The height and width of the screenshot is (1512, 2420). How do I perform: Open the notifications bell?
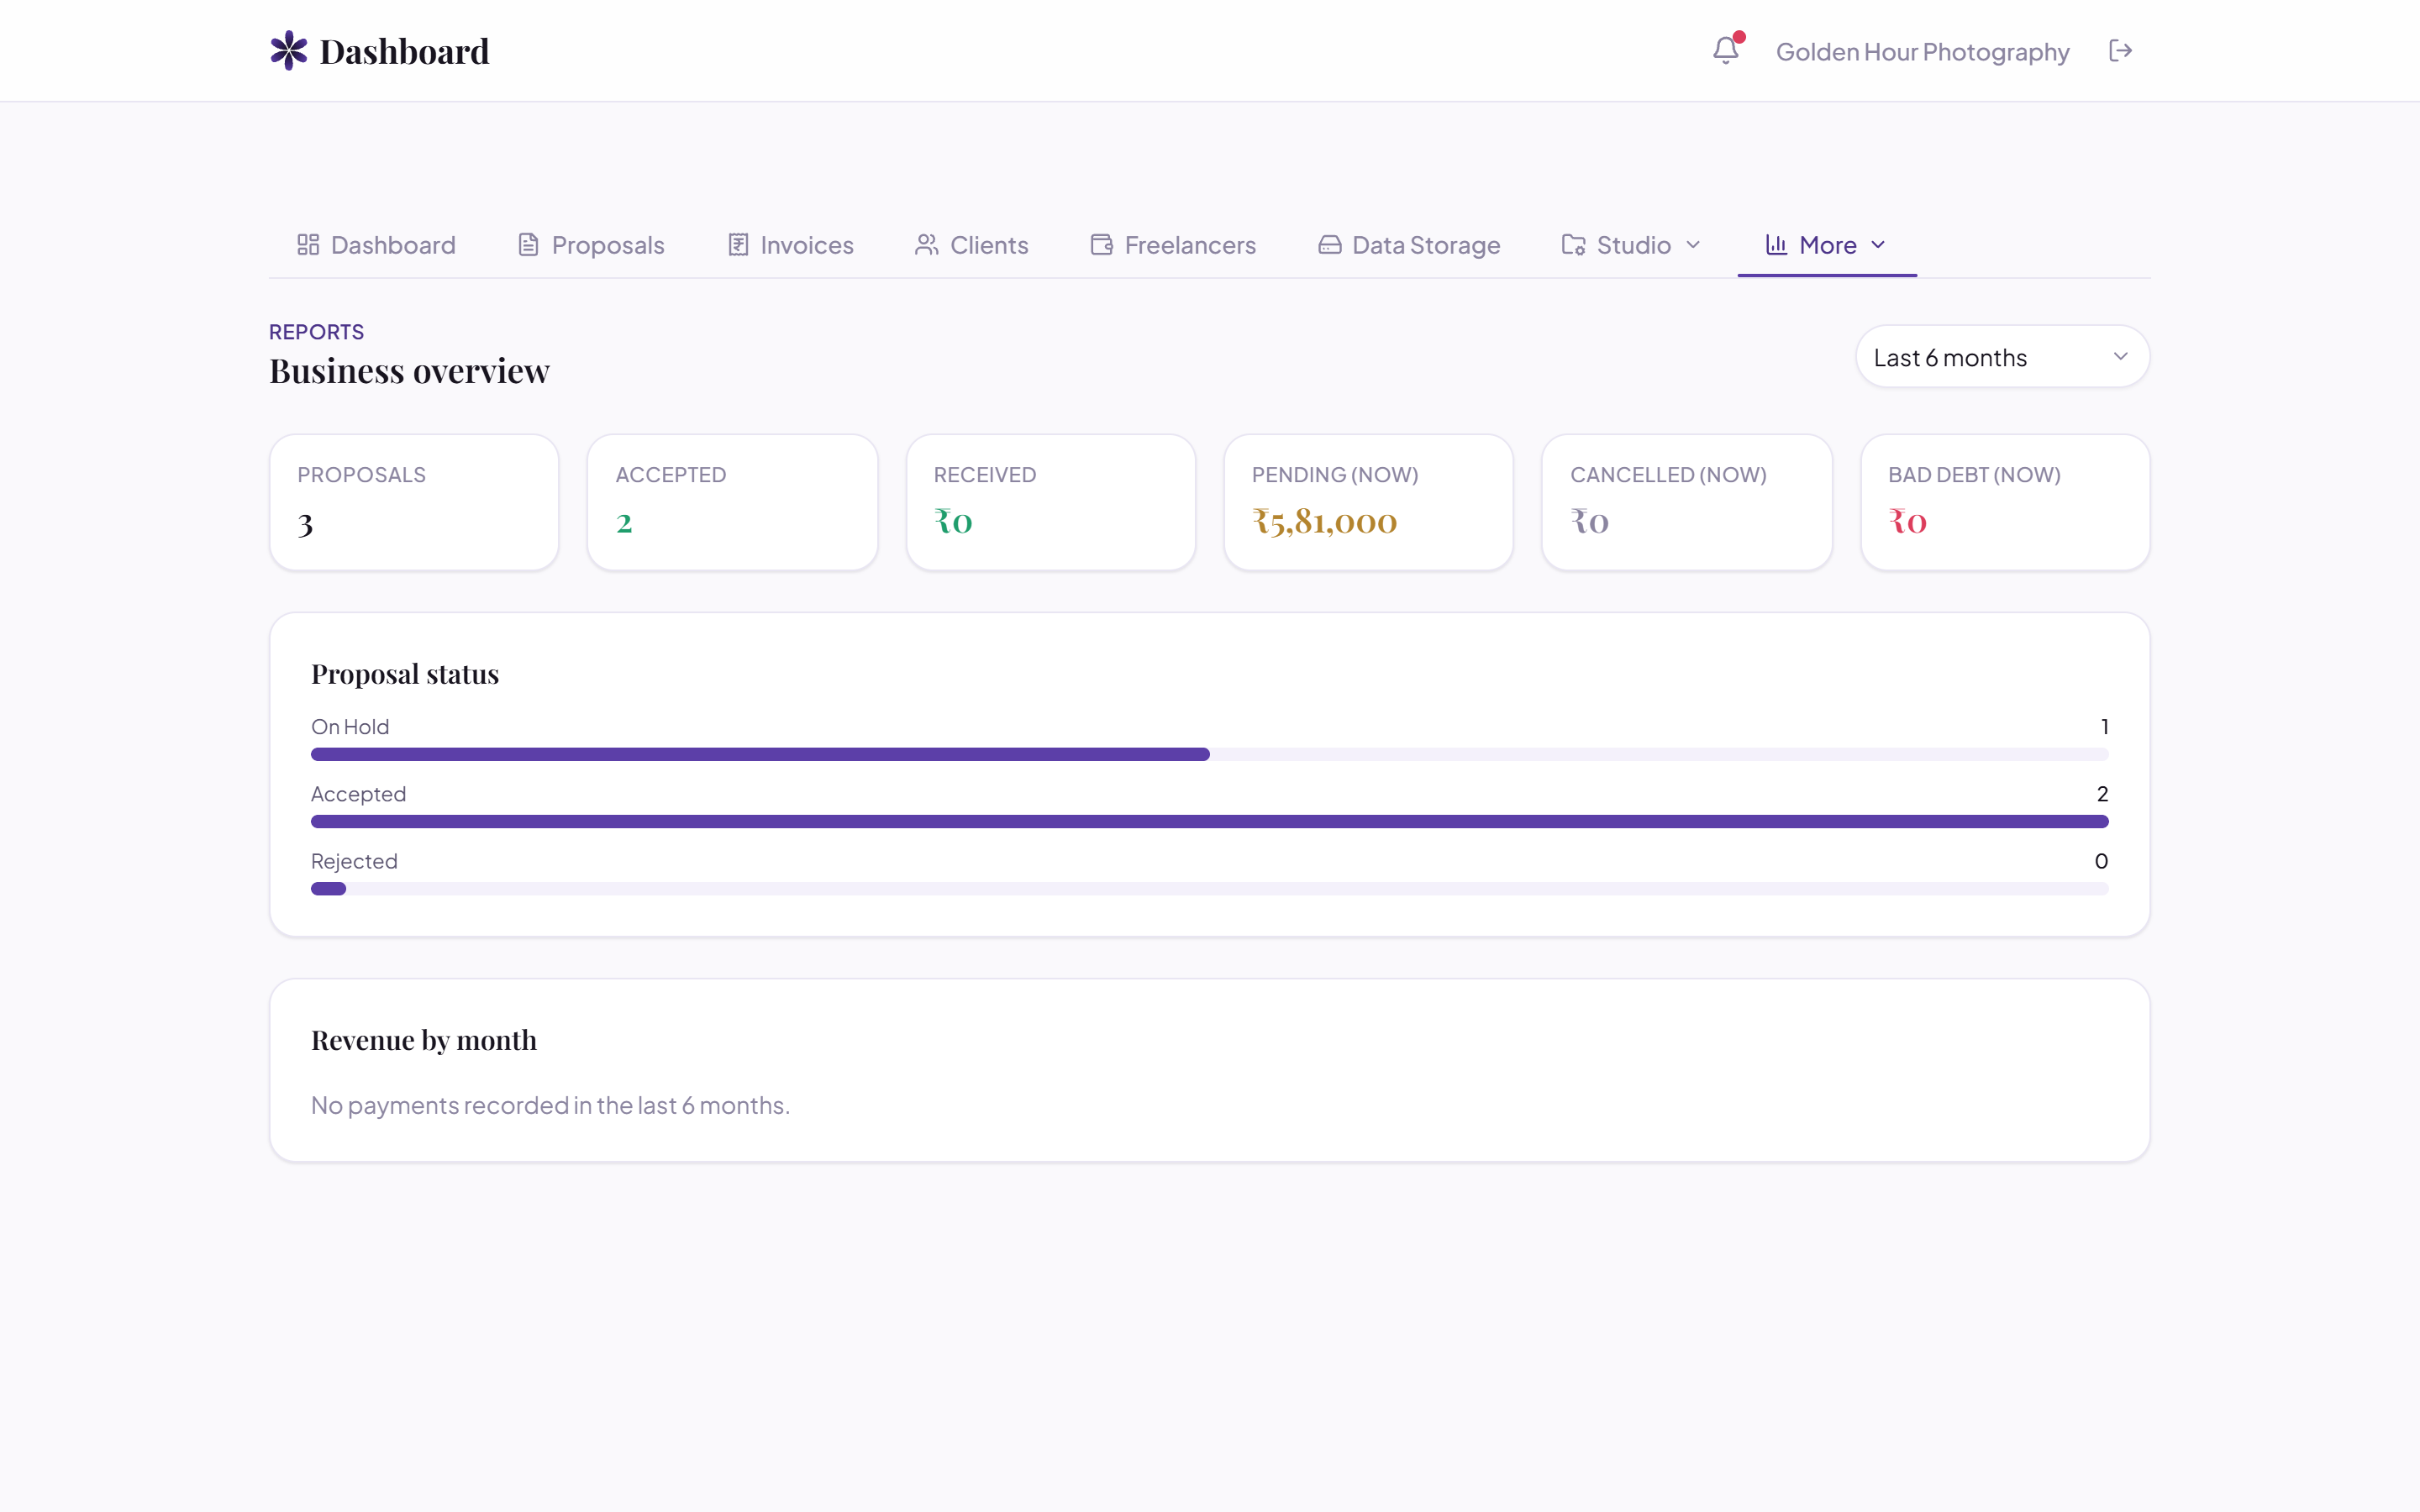1725,50
